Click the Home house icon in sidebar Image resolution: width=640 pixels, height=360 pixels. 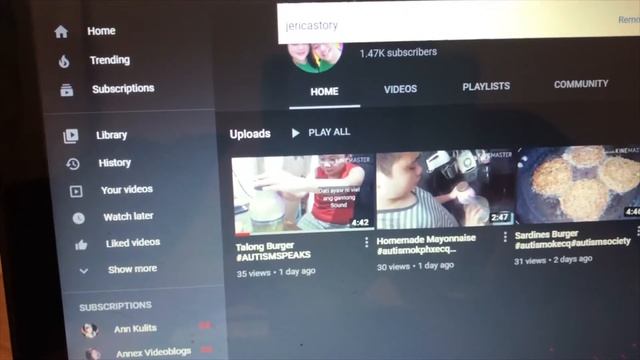click(x=61, y=31)
